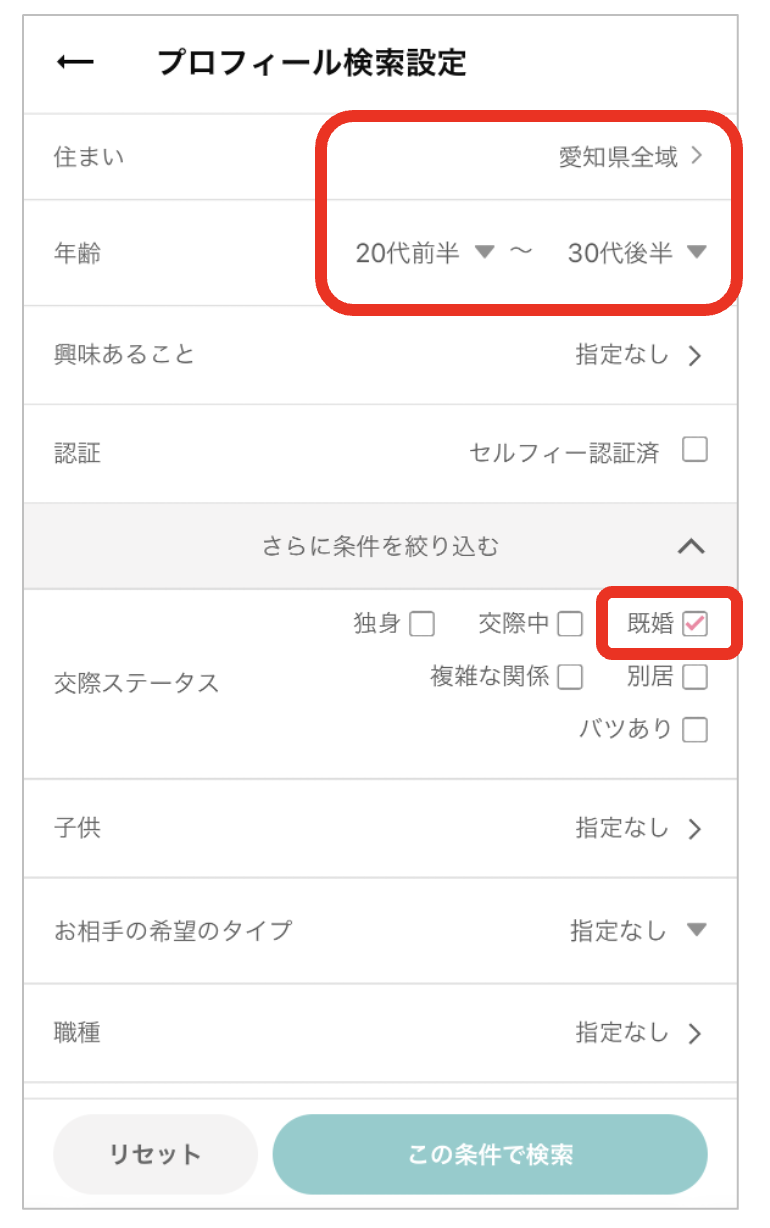
Task: Tap この条件で検索 search button
Action: click(490, 1154)
